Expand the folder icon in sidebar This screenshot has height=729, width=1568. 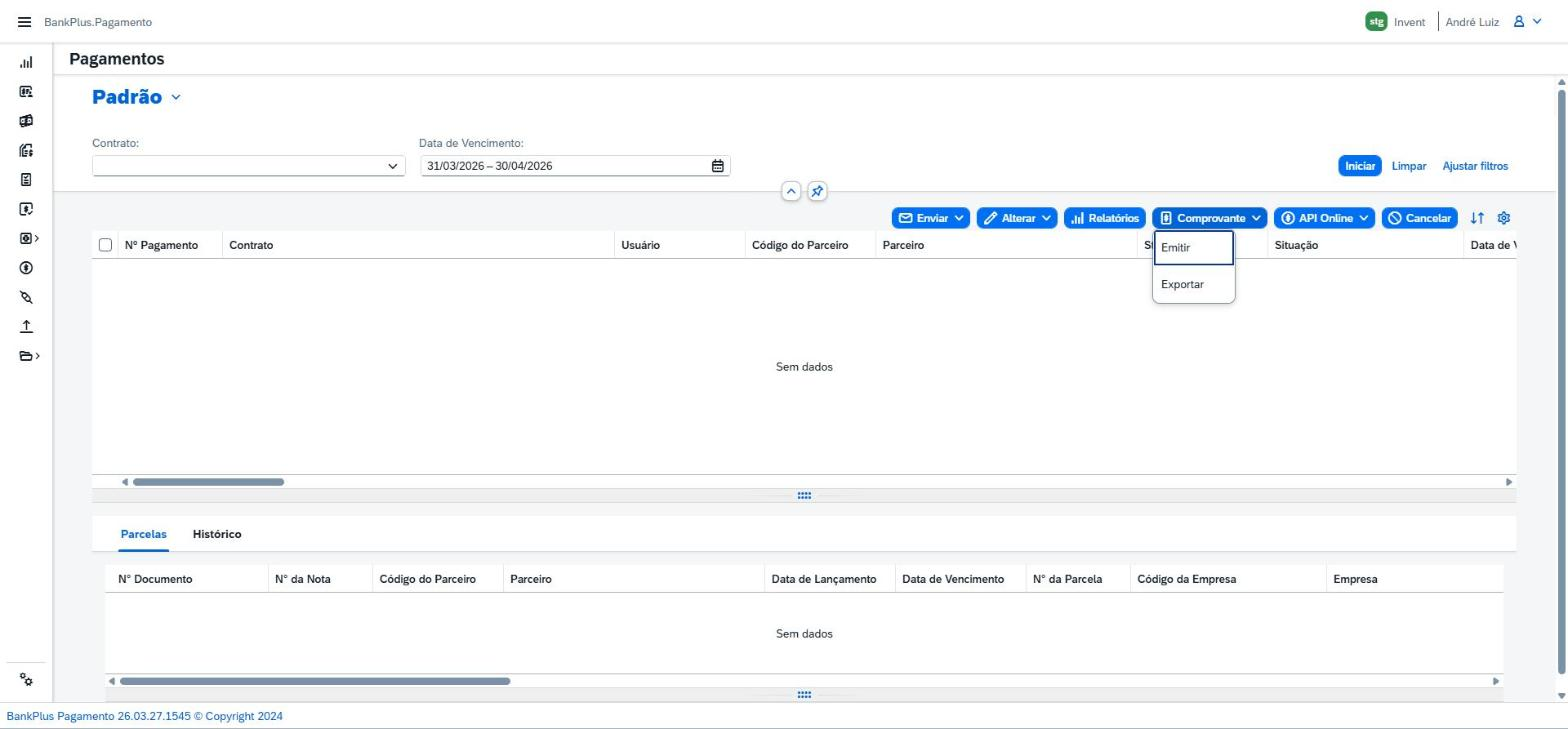click(29, 356)
